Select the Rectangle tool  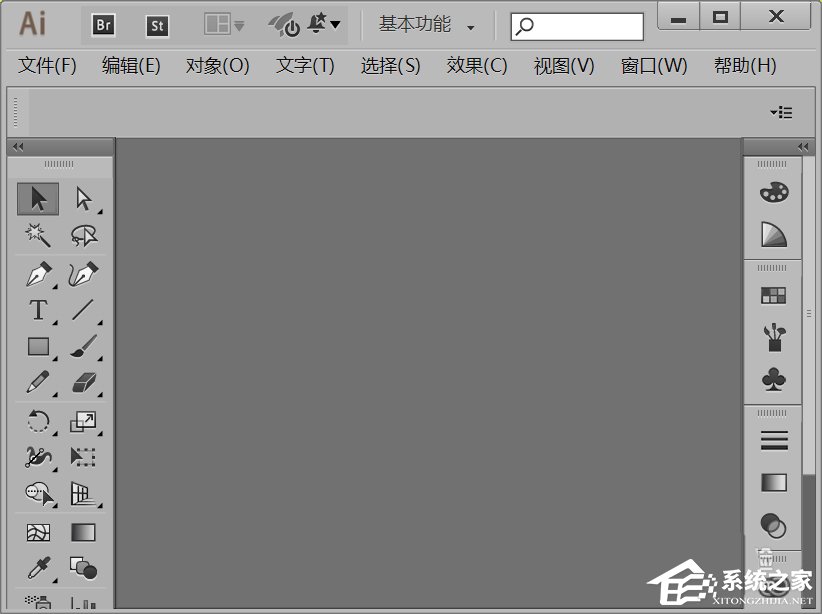pyautogui.click(x=37, y=346)
